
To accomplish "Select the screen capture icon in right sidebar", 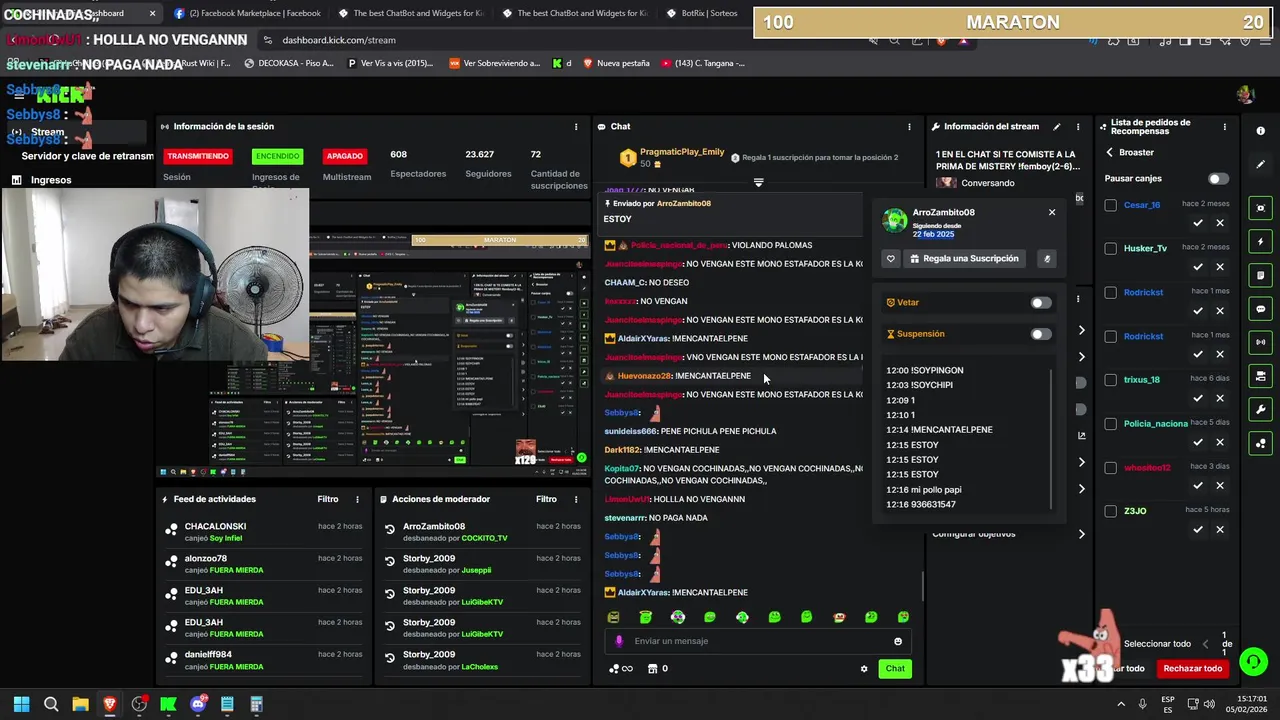I will pos(1260,208).
